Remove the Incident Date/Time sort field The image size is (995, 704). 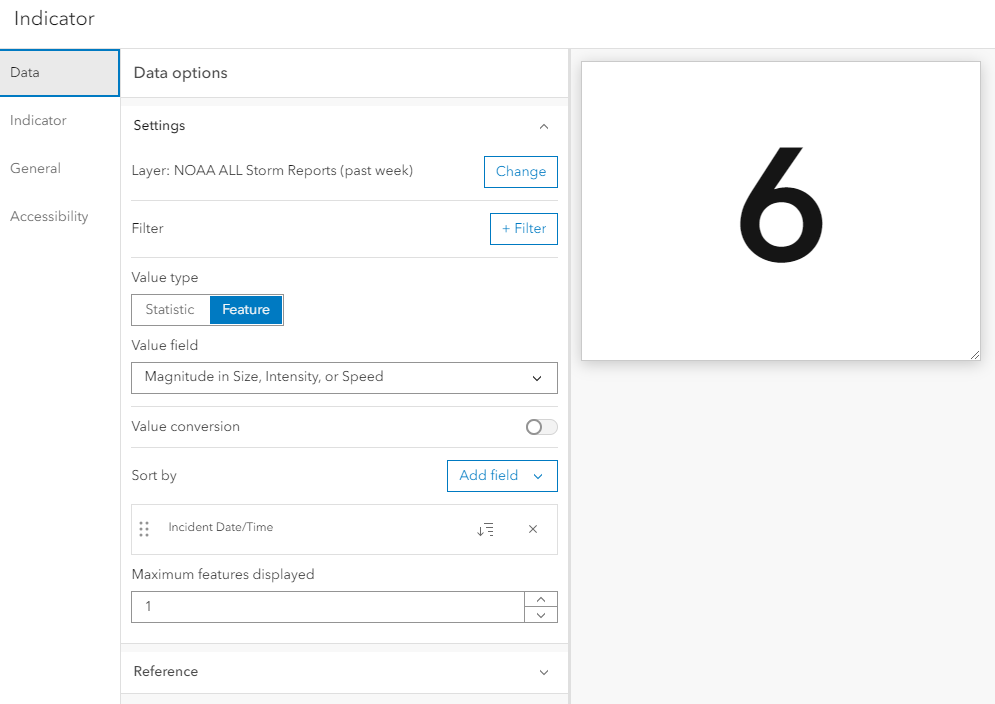point(532,529)
